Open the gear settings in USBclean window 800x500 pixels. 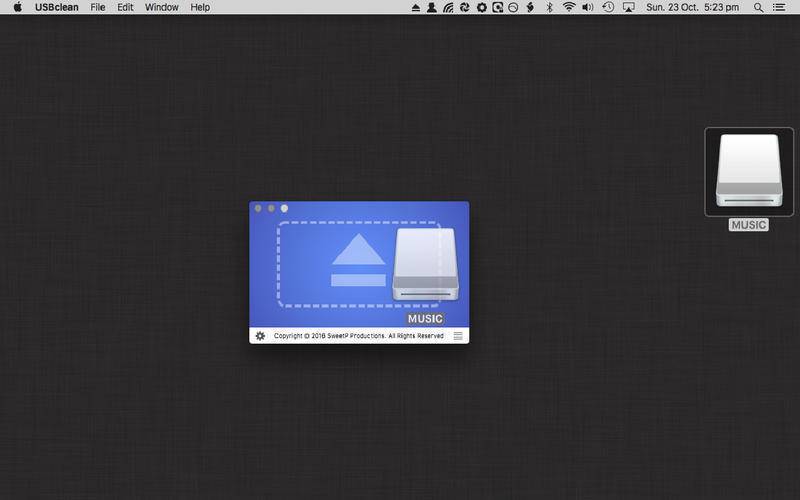(260, 336)
